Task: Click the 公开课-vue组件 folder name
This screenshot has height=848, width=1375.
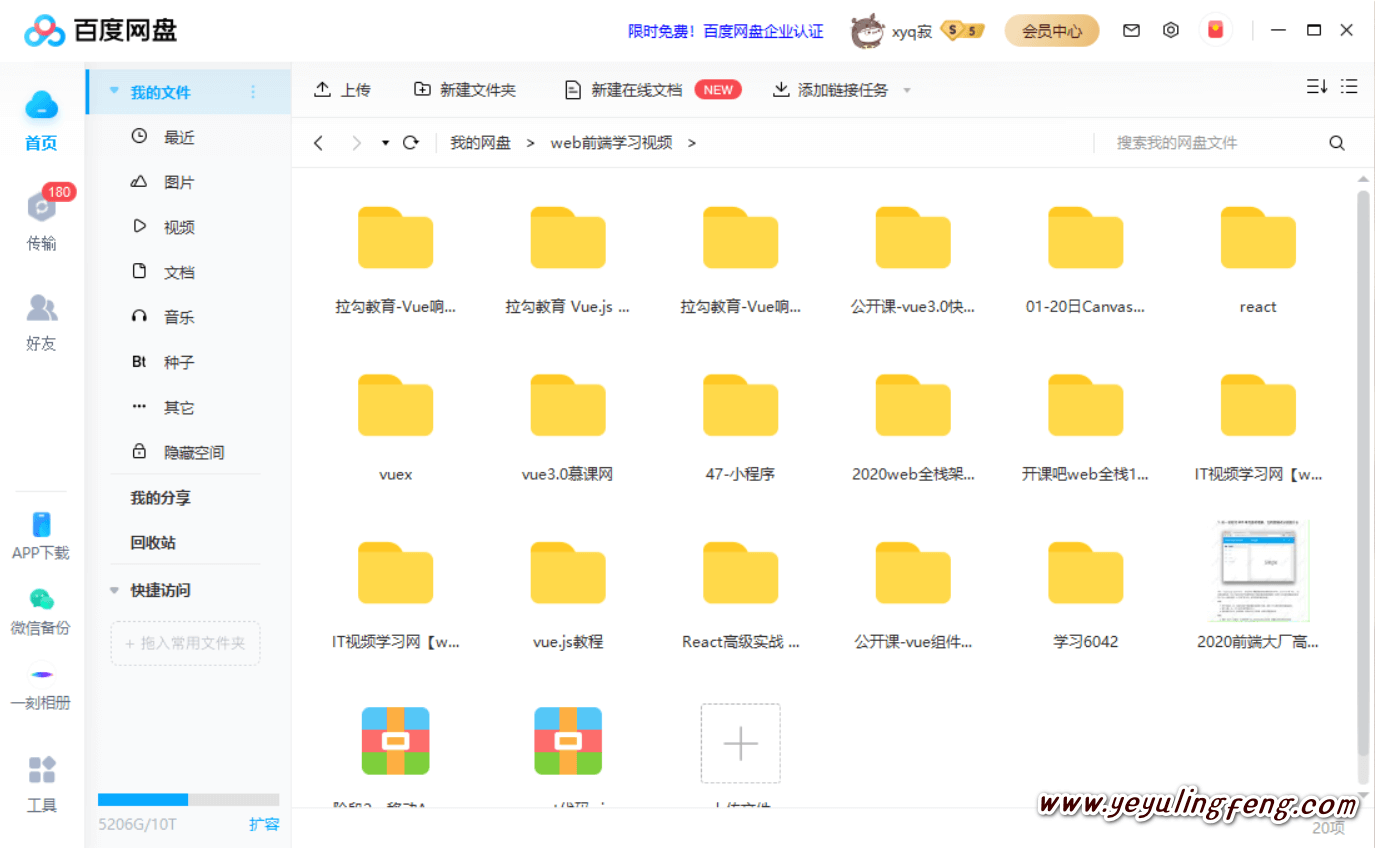Action: click(913, 641)
